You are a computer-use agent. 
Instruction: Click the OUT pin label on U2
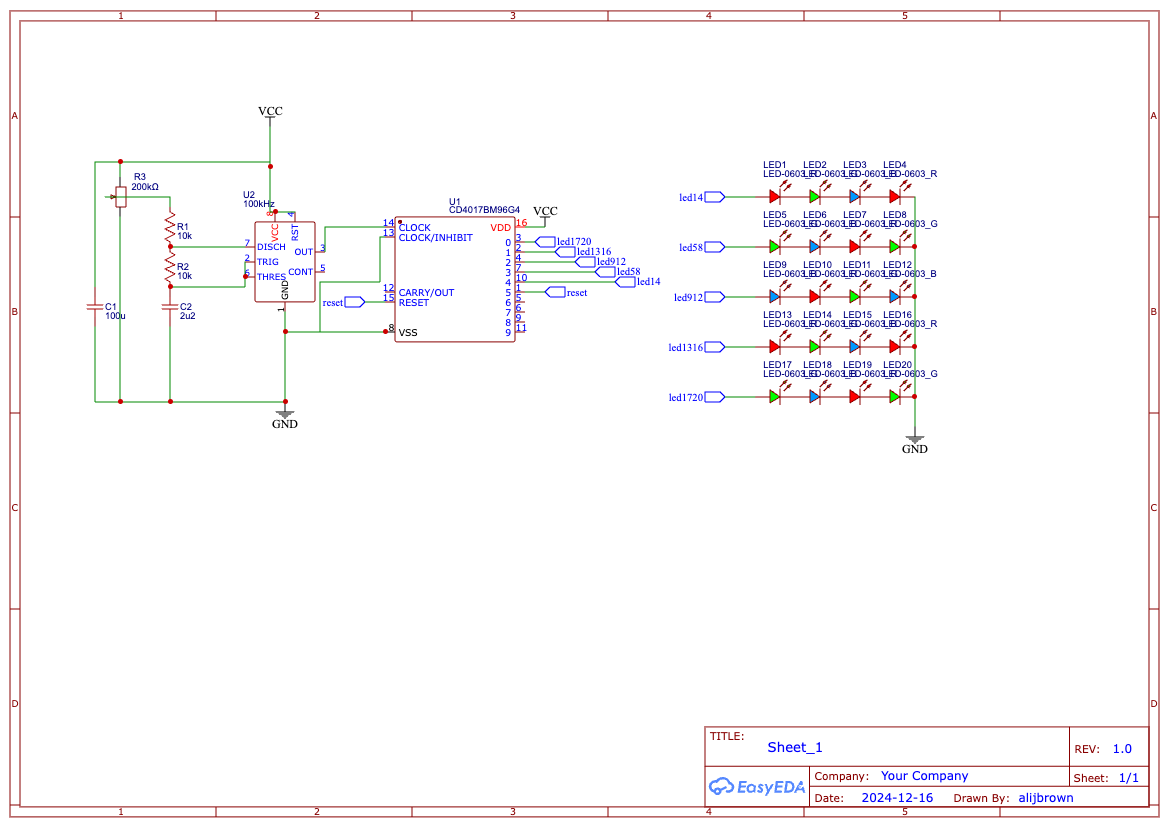[303, 252]
